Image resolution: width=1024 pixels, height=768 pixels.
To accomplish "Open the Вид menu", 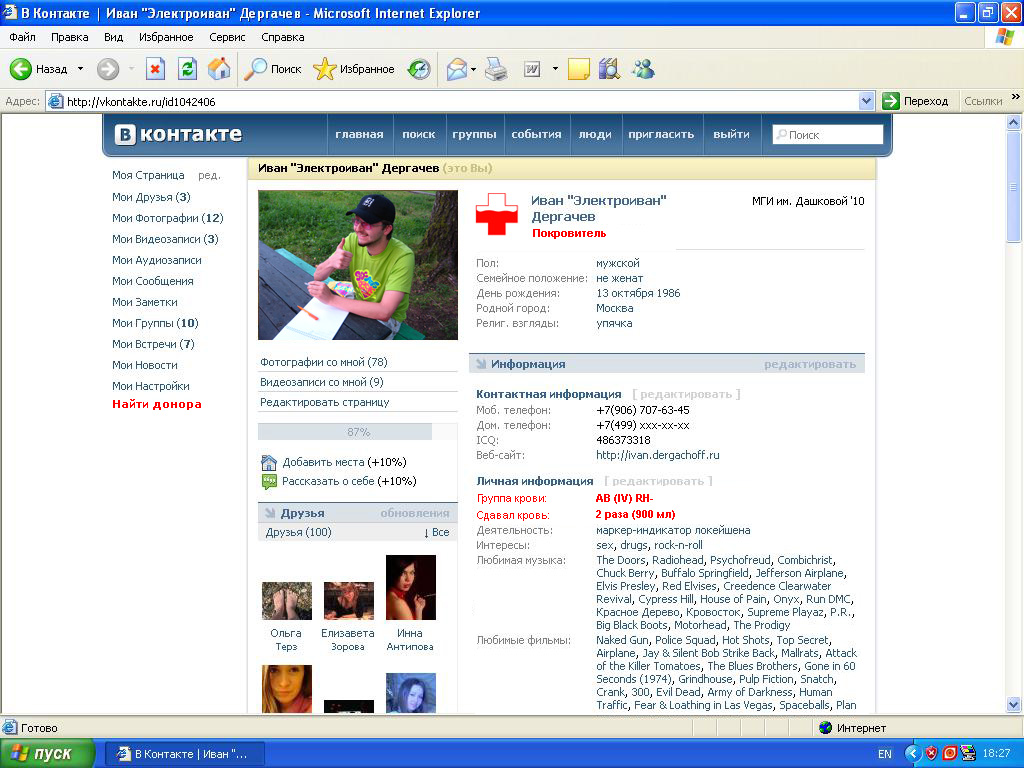I will (114, 37).
